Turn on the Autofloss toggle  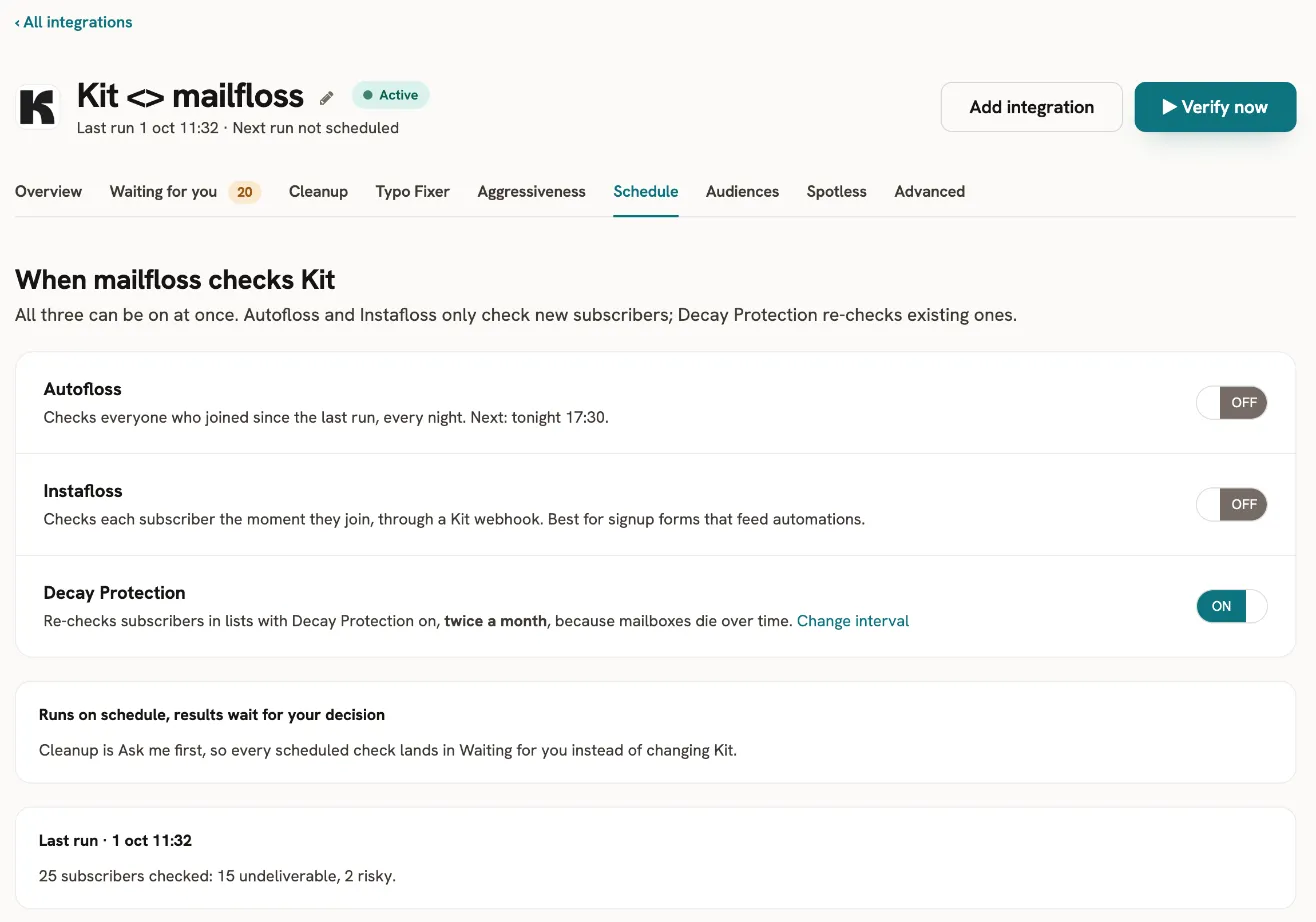tap(1232, 403)
